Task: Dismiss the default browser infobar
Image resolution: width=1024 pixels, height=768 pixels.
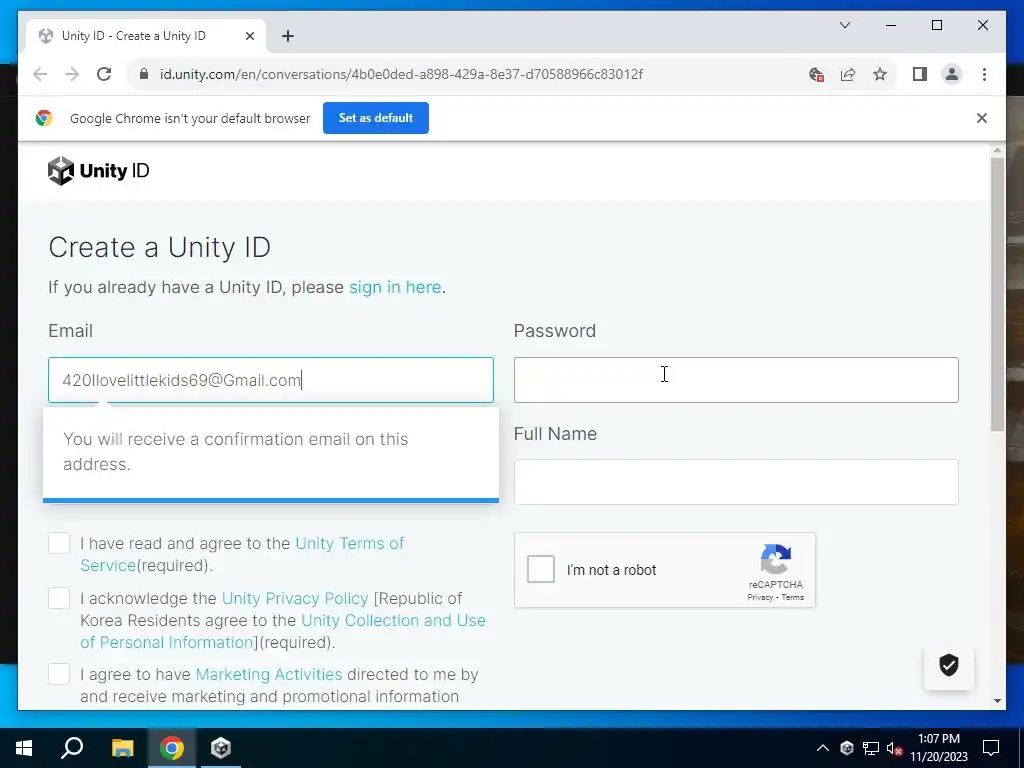Action: click(x=982, y=118)
